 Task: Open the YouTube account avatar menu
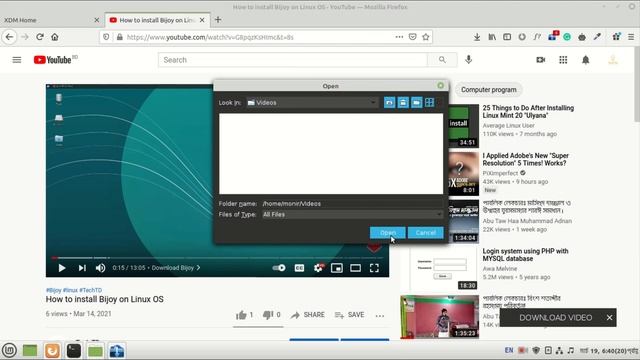pyautogui.click(x=613, y=60)
